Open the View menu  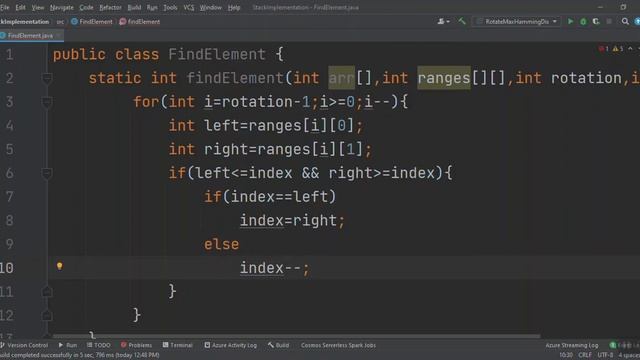coord(38,7)
